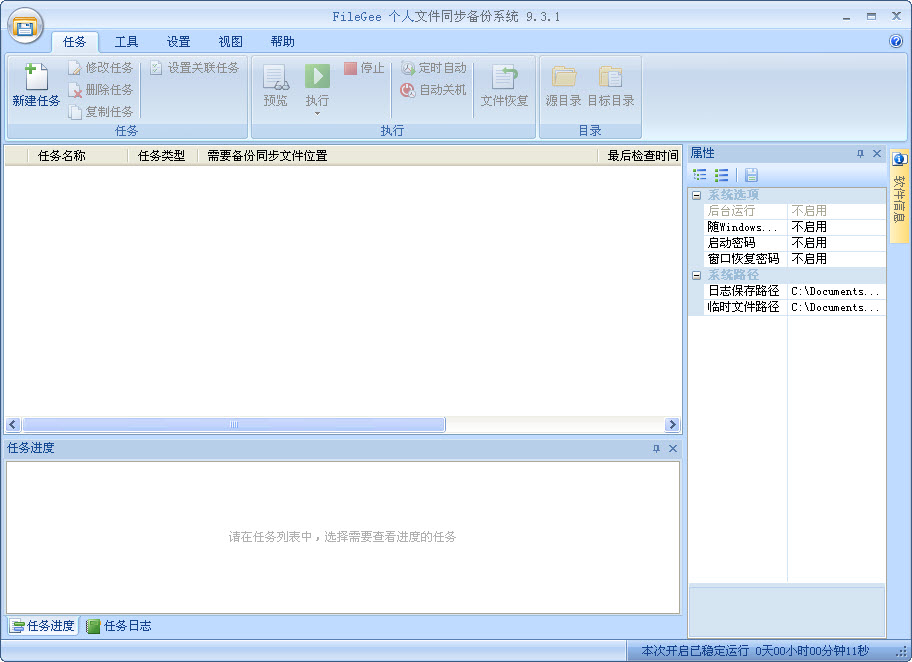This screenshot has height=662, width=912.
Task: Click path value of 临时文件路径
Action: click(835, 307)
